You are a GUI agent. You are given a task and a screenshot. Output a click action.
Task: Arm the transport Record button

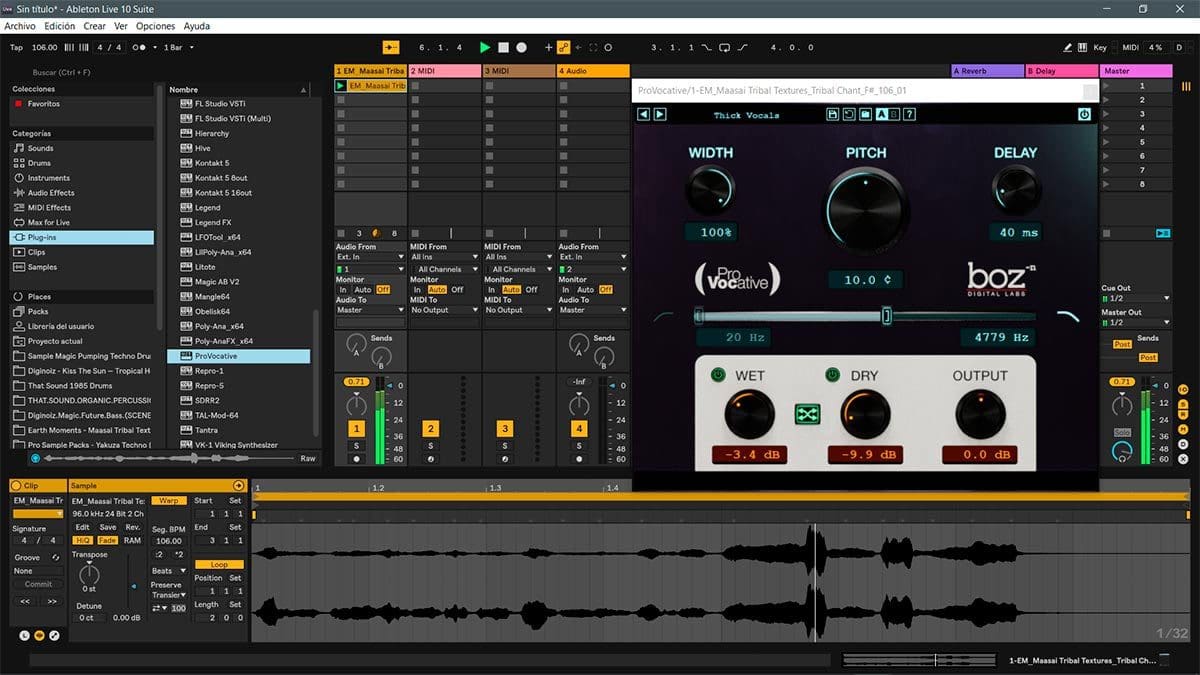point(522,47)
